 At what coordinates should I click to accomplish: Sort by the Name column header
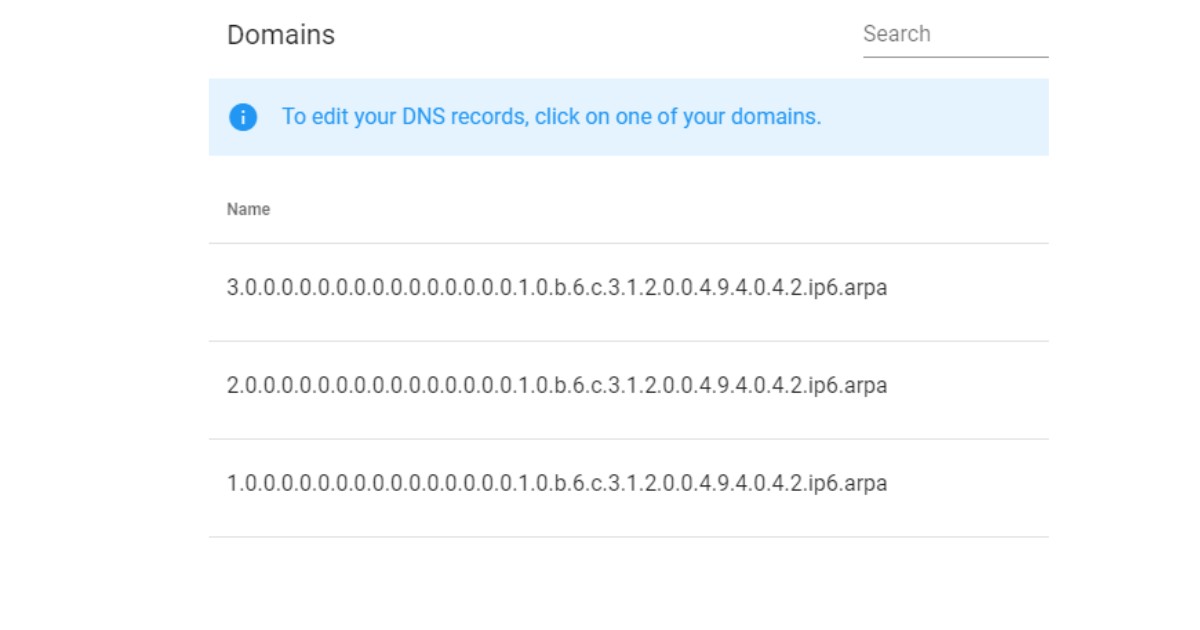pyautogui.click(x=248, y=210)
